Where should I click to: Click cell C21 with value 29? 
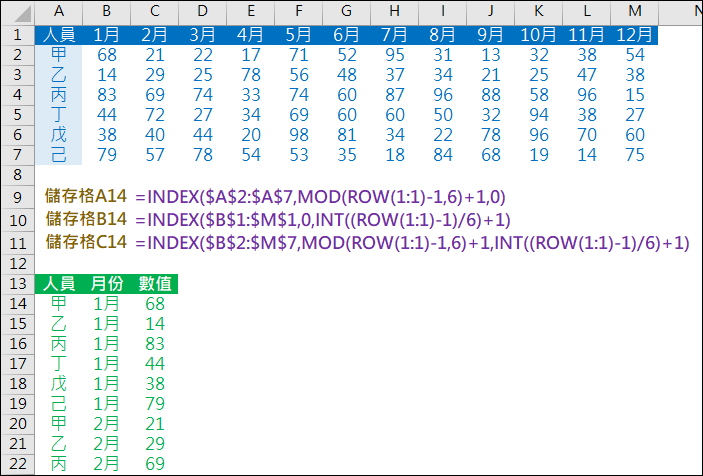(155, 444)
